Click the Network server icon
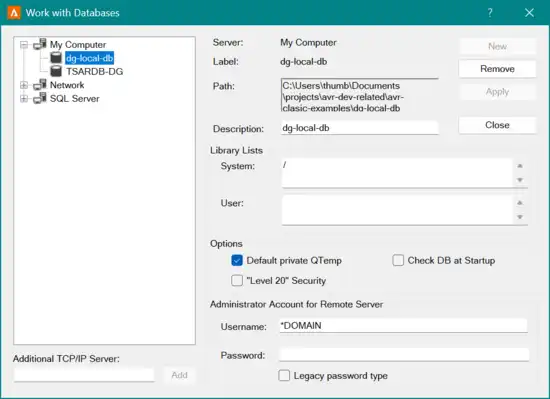The image size is (550, 399). (x=40, y=84)
